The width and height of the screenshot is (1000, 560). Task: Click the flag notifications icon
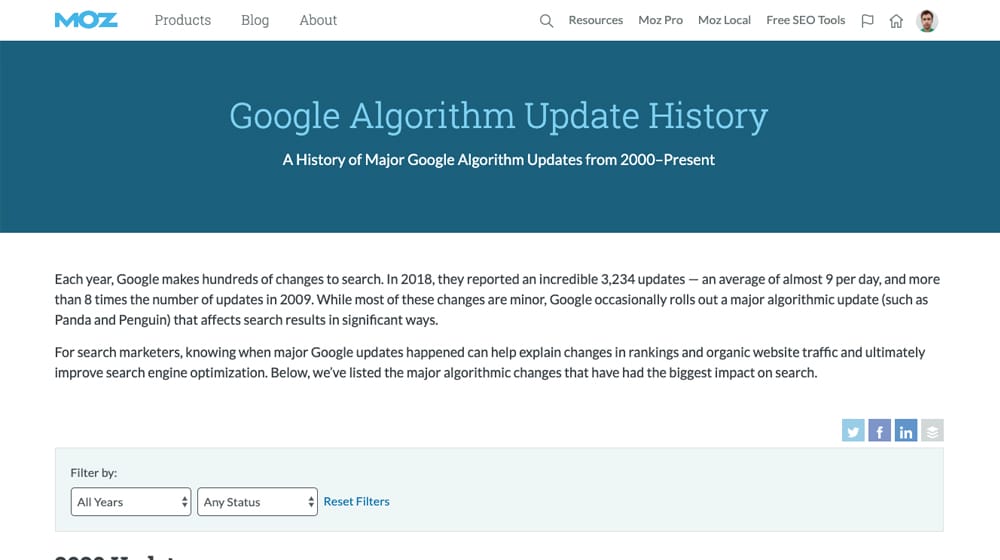click(x=867, y=21)
